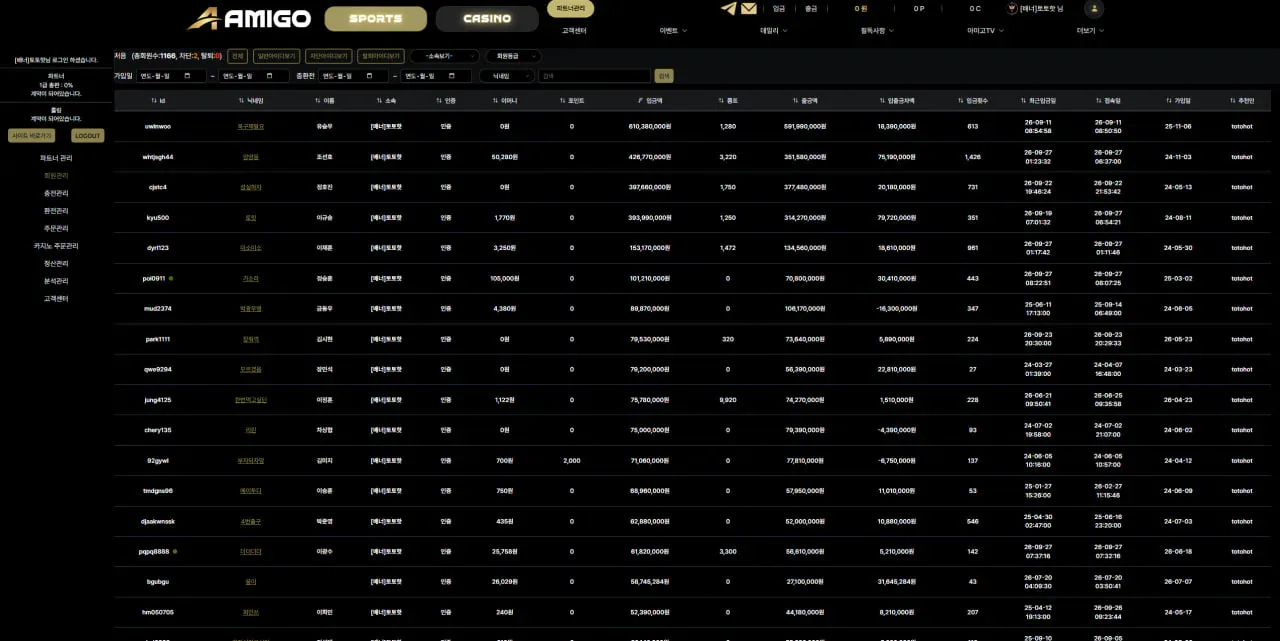This screenshot has height=641, width=1280.
Task: Open the envelope messages icon
Action: [748, 8]
